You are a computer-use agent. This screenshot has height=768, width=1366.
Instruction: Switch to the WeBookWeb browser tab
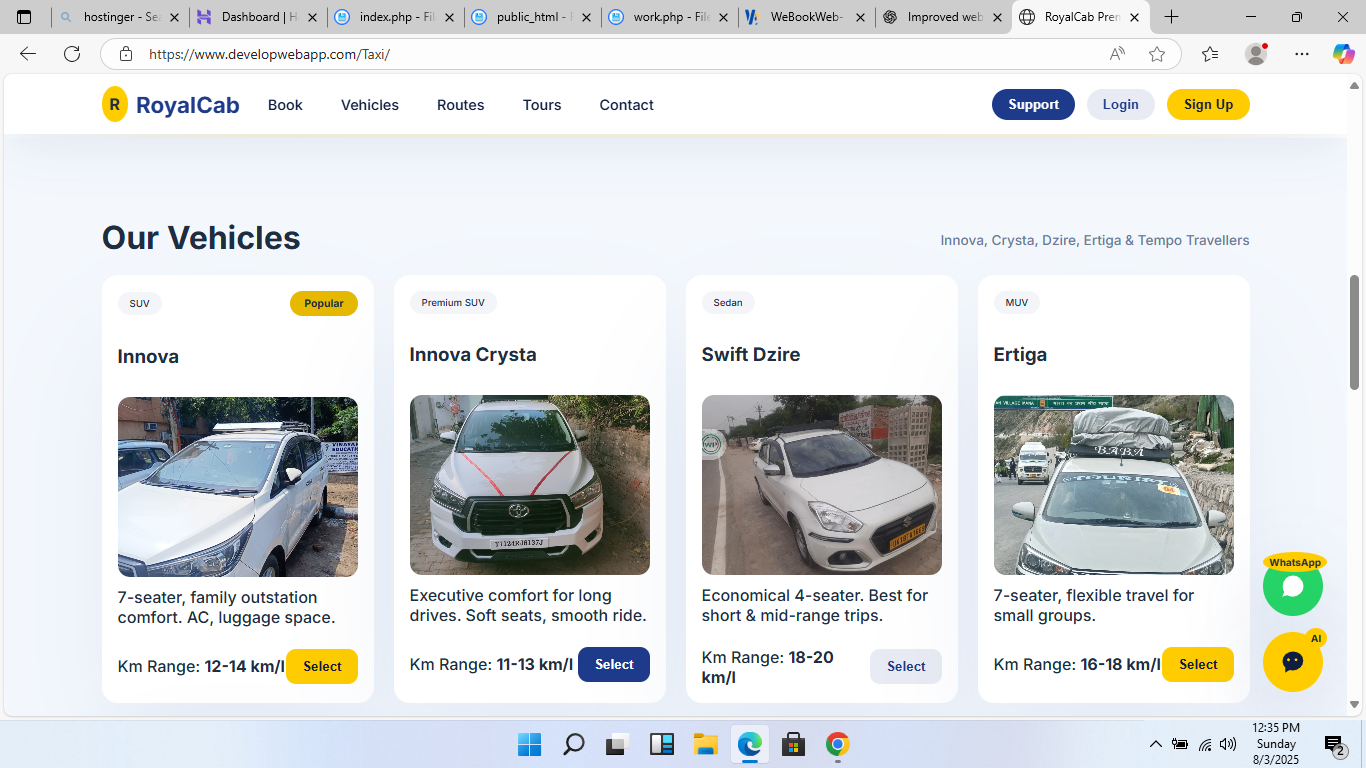(x=806, y=17)
